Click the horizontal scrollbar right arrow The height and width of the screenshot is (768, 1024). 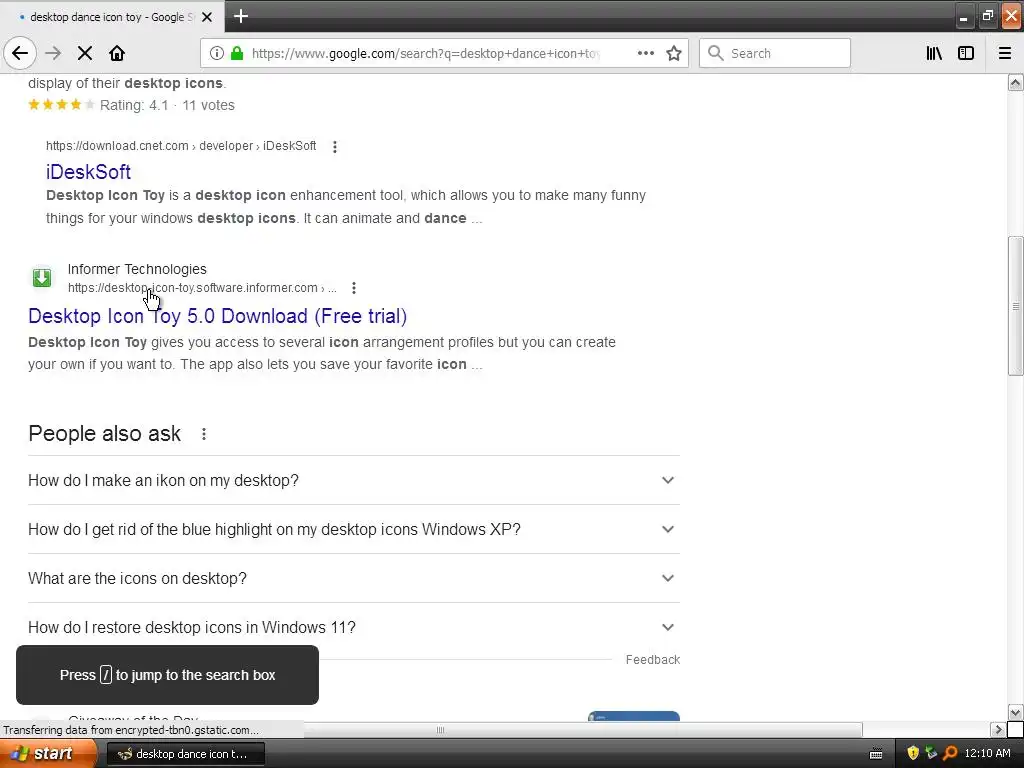point(998,729)
